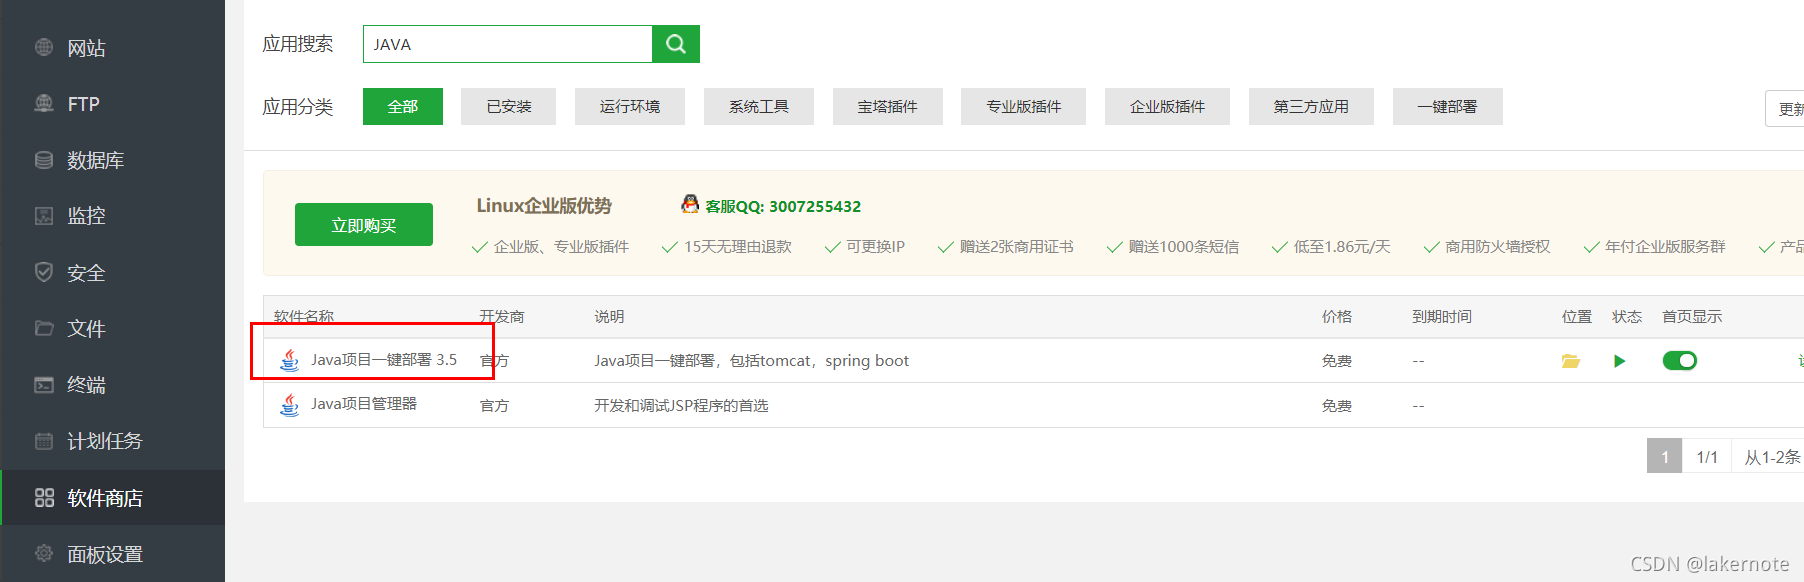This screenshot has height=582, width=1804.
Task: Click into the 应用搜索 input field
Action: (x=508, y=44)
